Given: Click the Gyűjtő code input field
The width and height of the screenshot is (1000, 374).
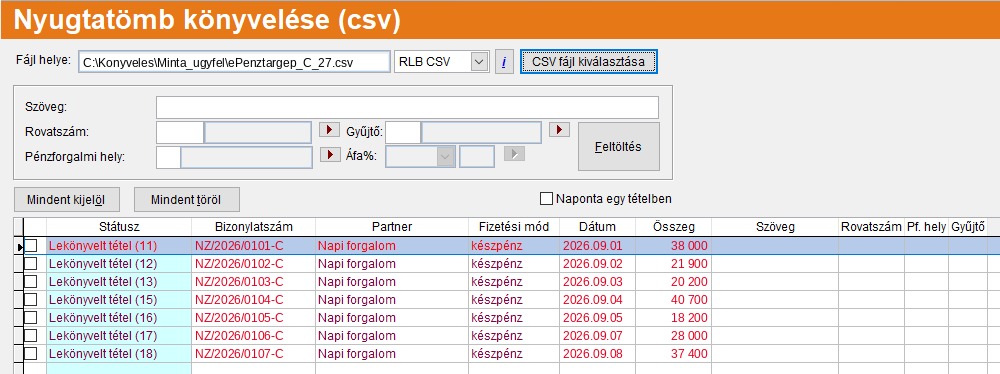Looking at the screenshot, I should pos(403,133).
